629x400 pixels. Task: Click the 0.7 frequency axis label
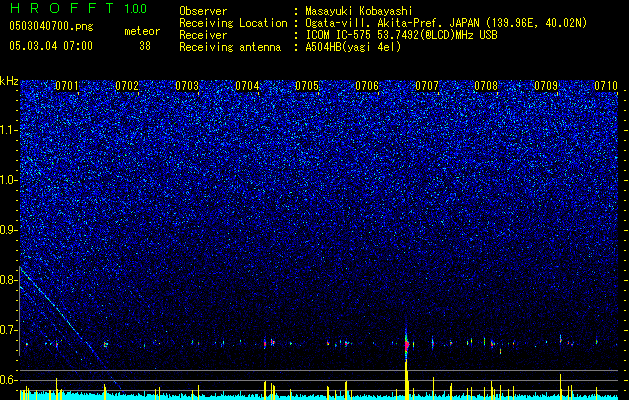(x=8, y=330)
